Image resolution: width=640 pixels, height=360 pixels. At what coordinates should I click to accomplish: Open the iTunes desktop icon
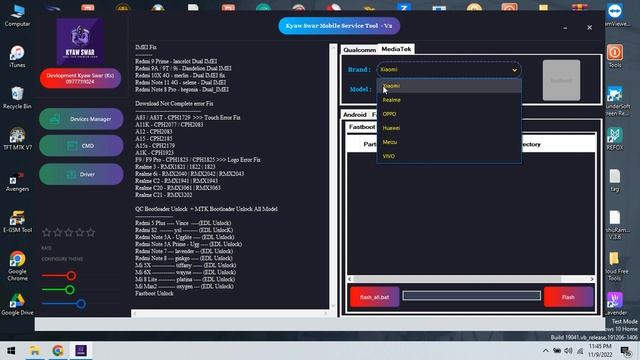click(17, 57)
